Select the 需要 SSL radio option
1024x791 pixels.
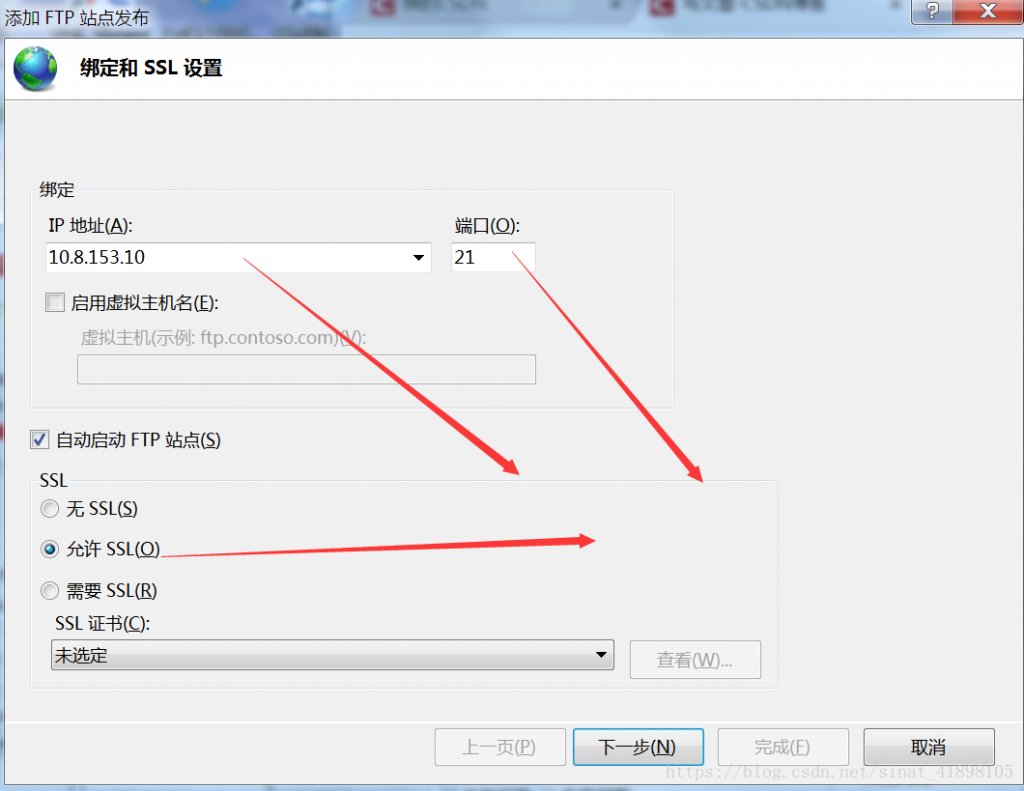coord(50,591)
